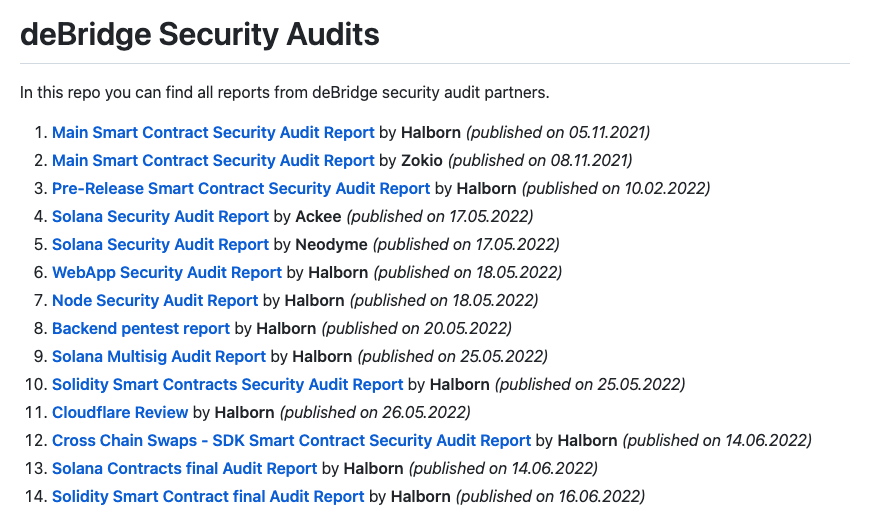The image size is (872, 527).
Task: Click Halborn in the WebApp Security Audit row
Action: [338, 272]
